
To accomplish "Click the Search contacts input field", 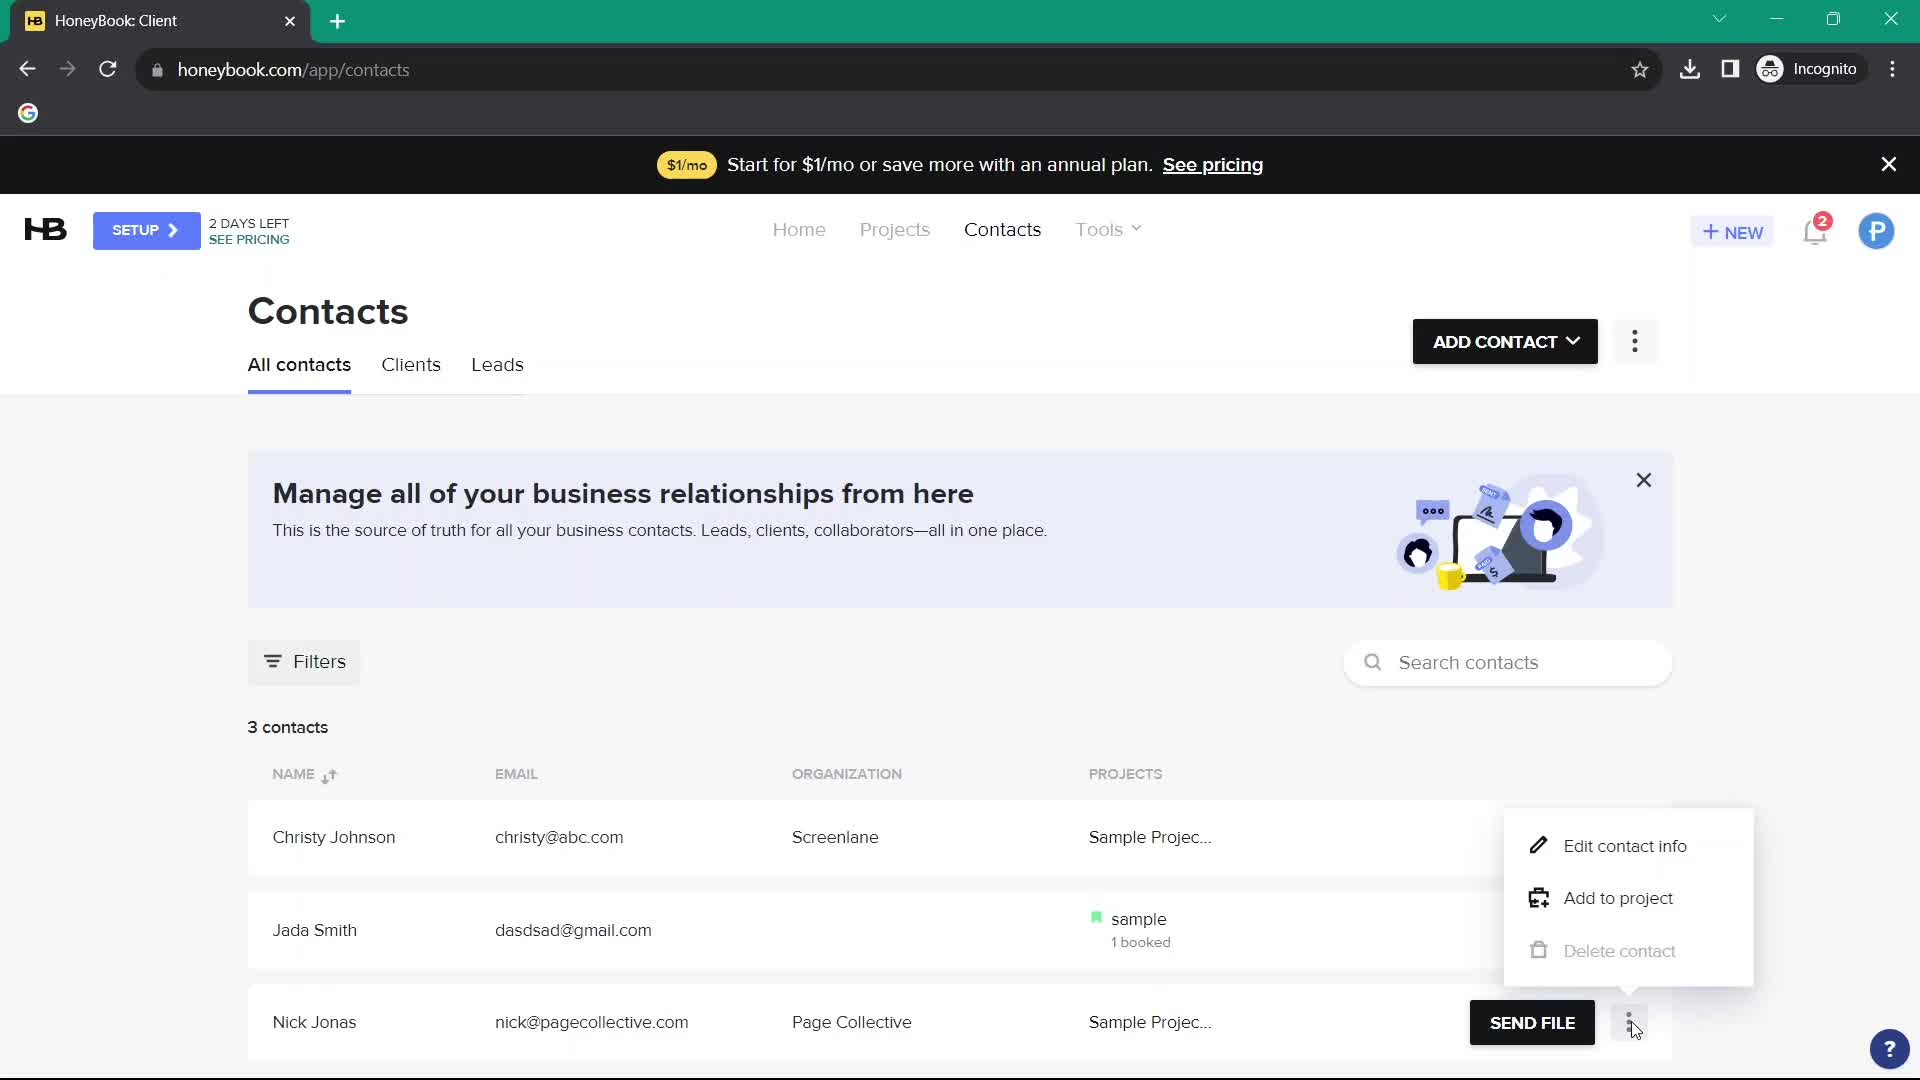I will 1516,663.
